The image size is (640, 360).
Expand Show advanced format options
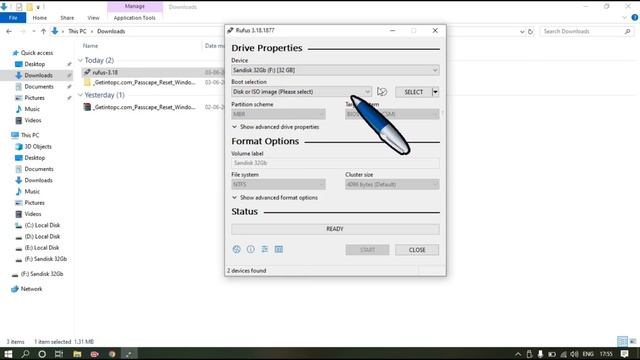[275, 198]
